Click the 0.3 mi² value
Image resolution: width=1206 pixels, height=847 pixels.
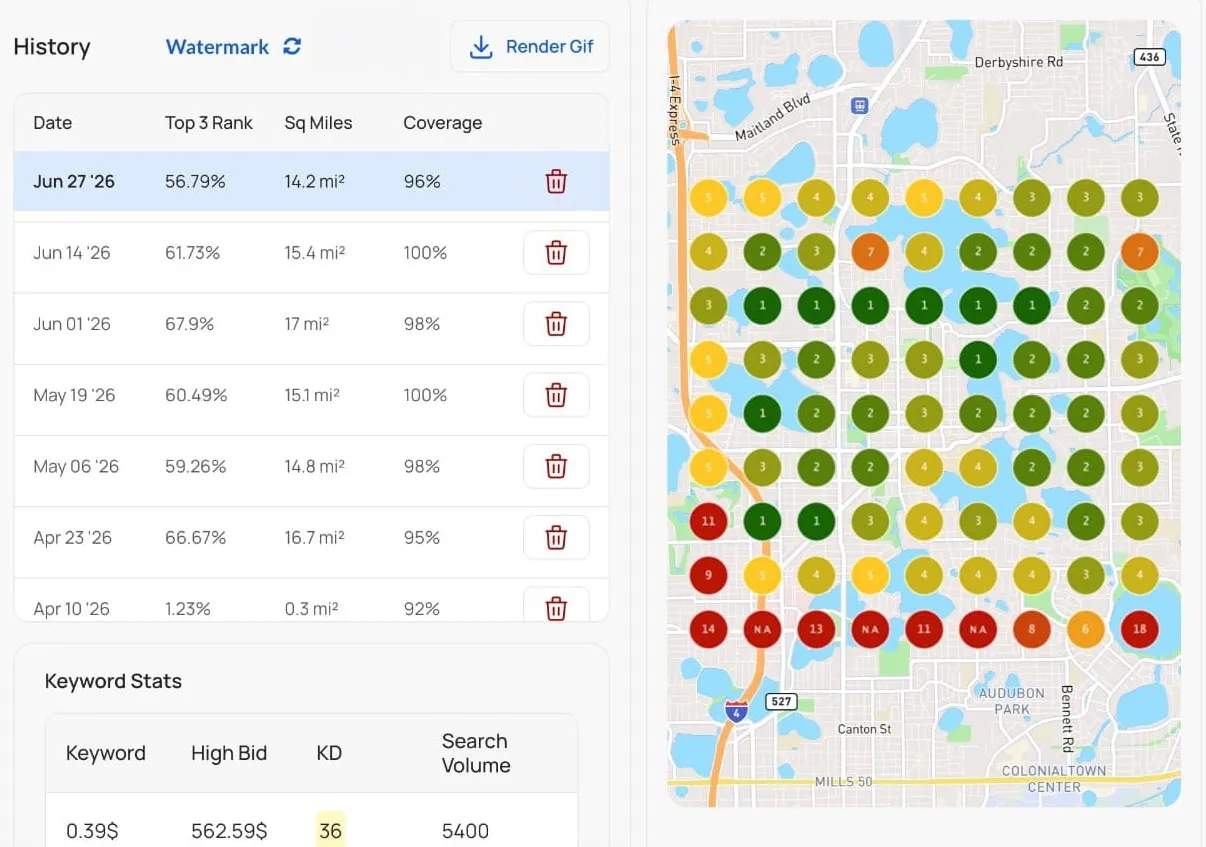[x=311, y=608]
